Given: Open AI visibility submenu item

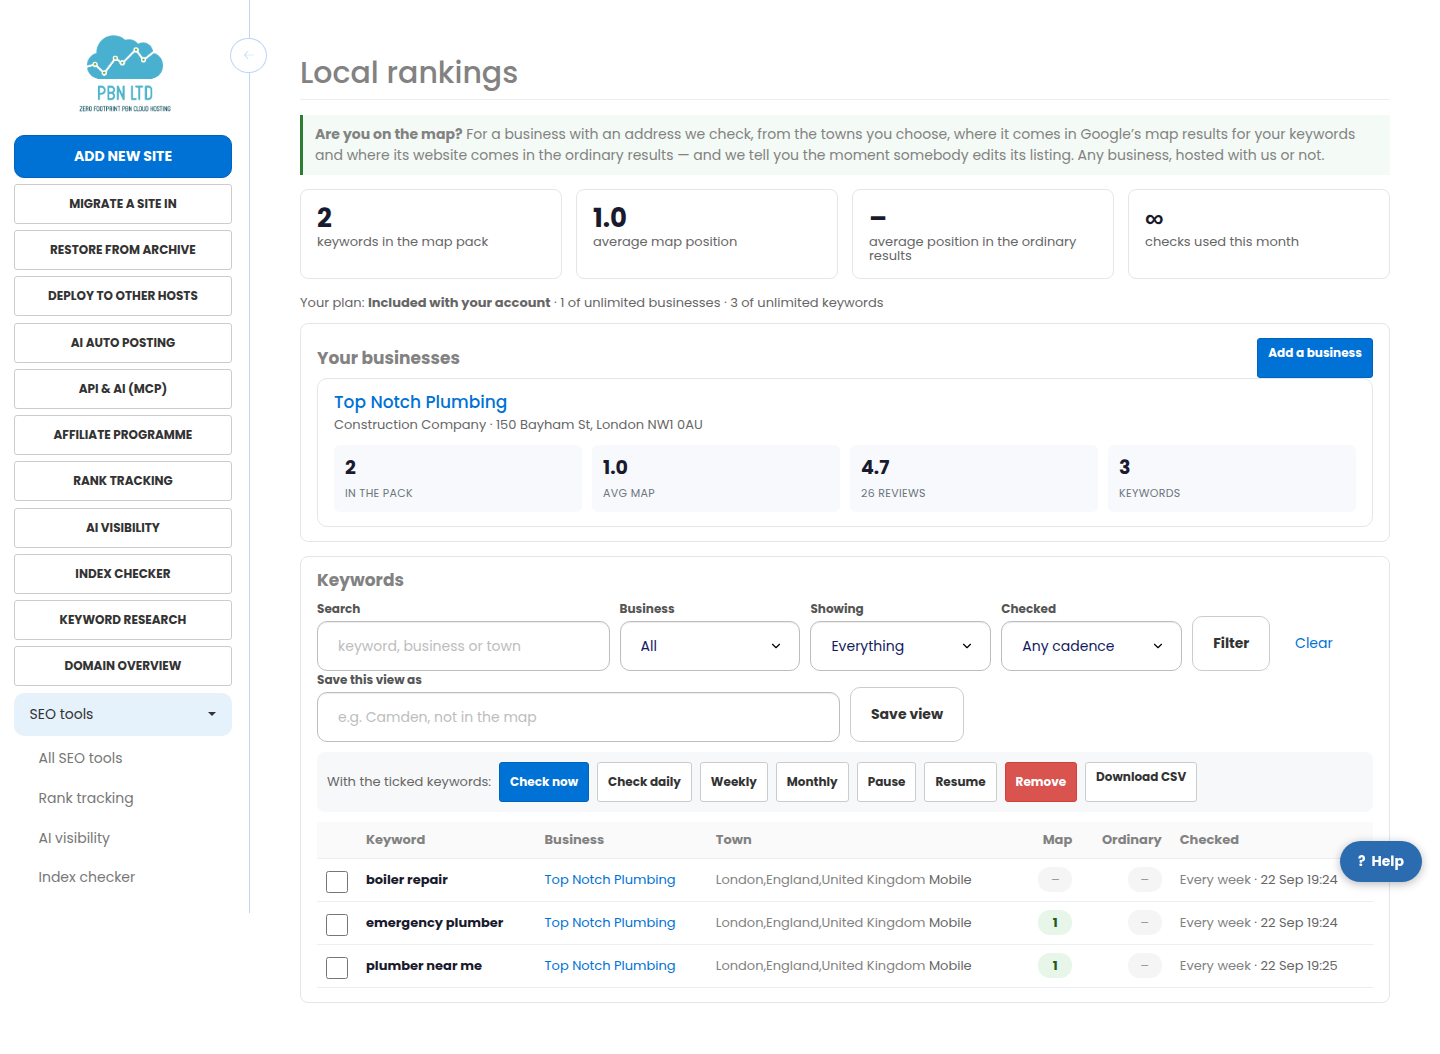Looking at the screenshot, I should 74,838.
